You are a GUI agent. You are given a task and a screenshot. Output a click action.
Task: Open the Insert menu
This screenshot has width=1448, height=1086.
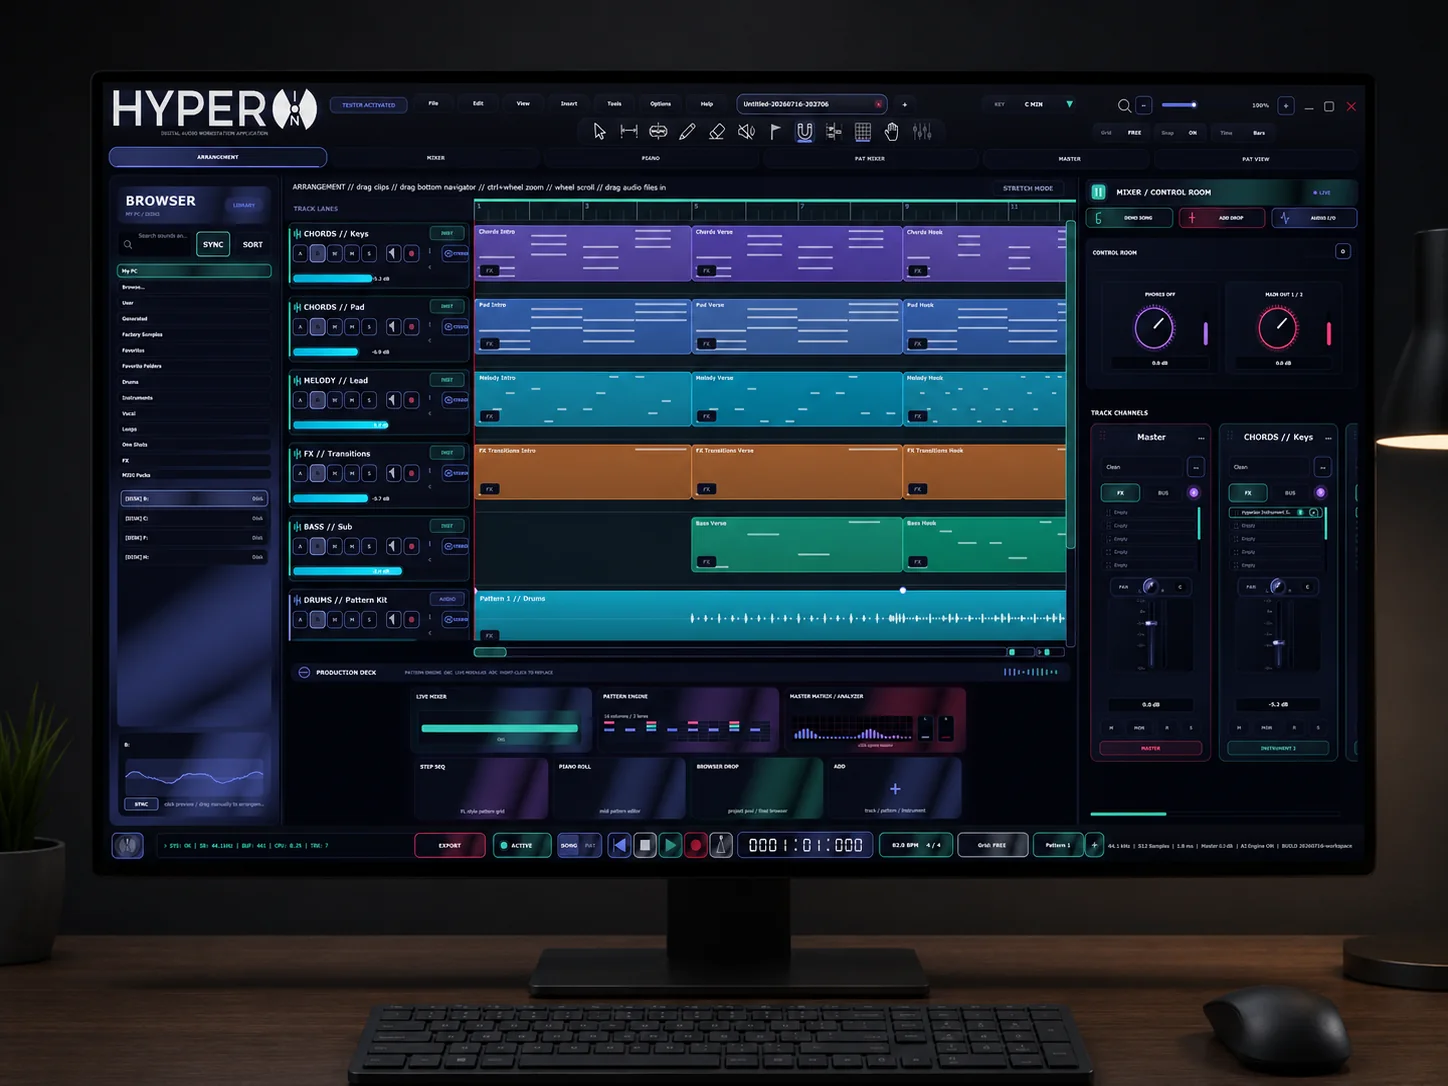point(569,104)
